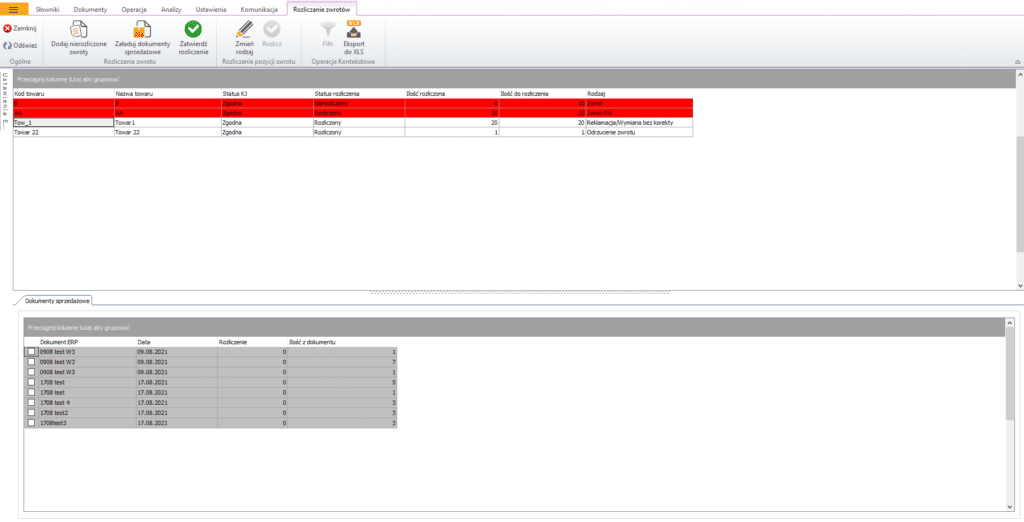1024x522 pixels.
Task: Sort by Status KJ column header
Action: pyautogui.click(x=266, y=93)
